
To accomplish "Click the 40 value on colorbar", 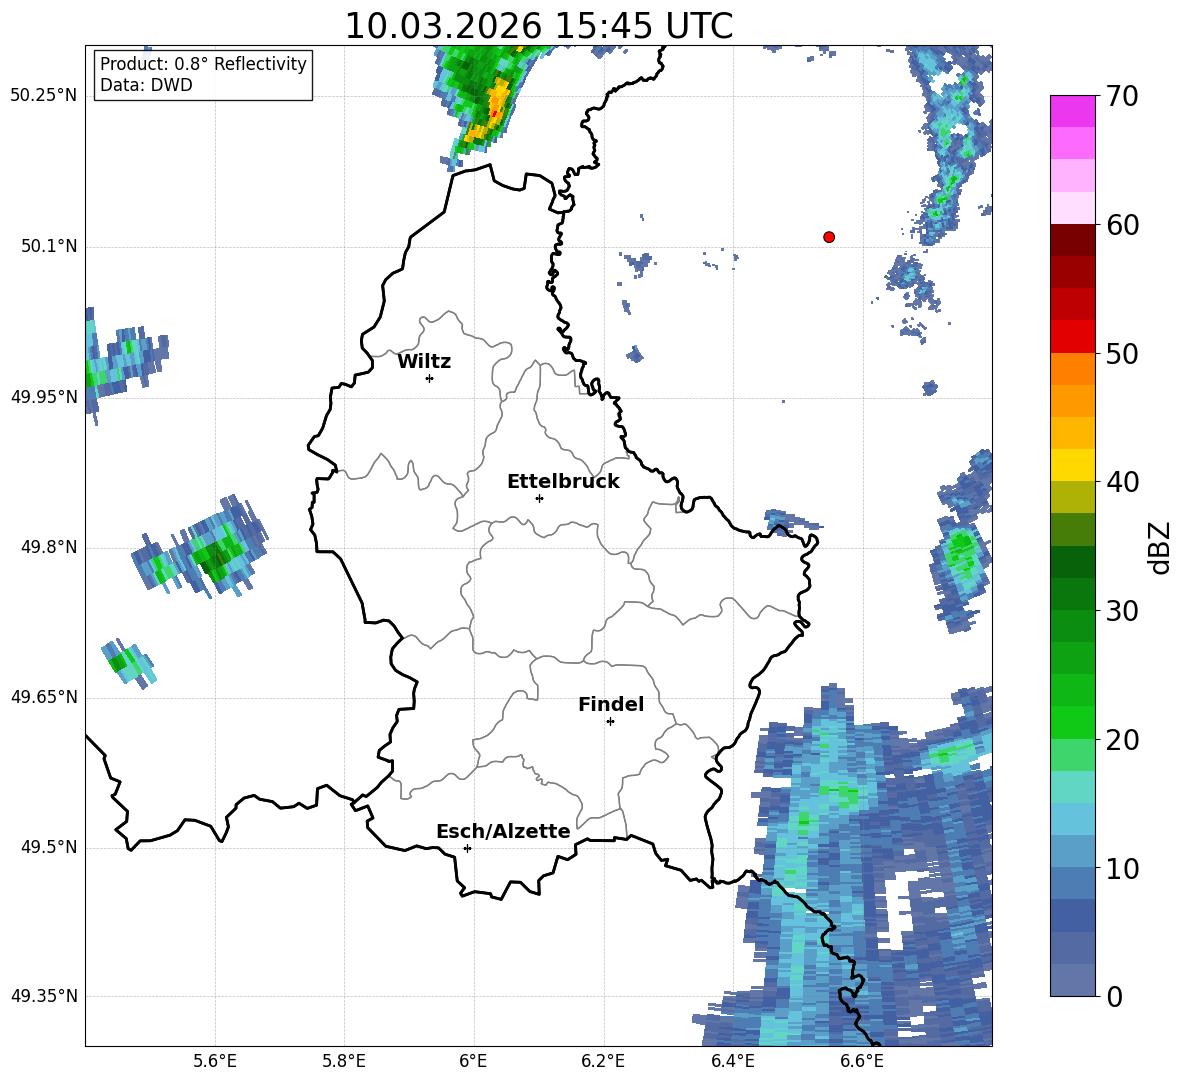I will pos(1122,482).
